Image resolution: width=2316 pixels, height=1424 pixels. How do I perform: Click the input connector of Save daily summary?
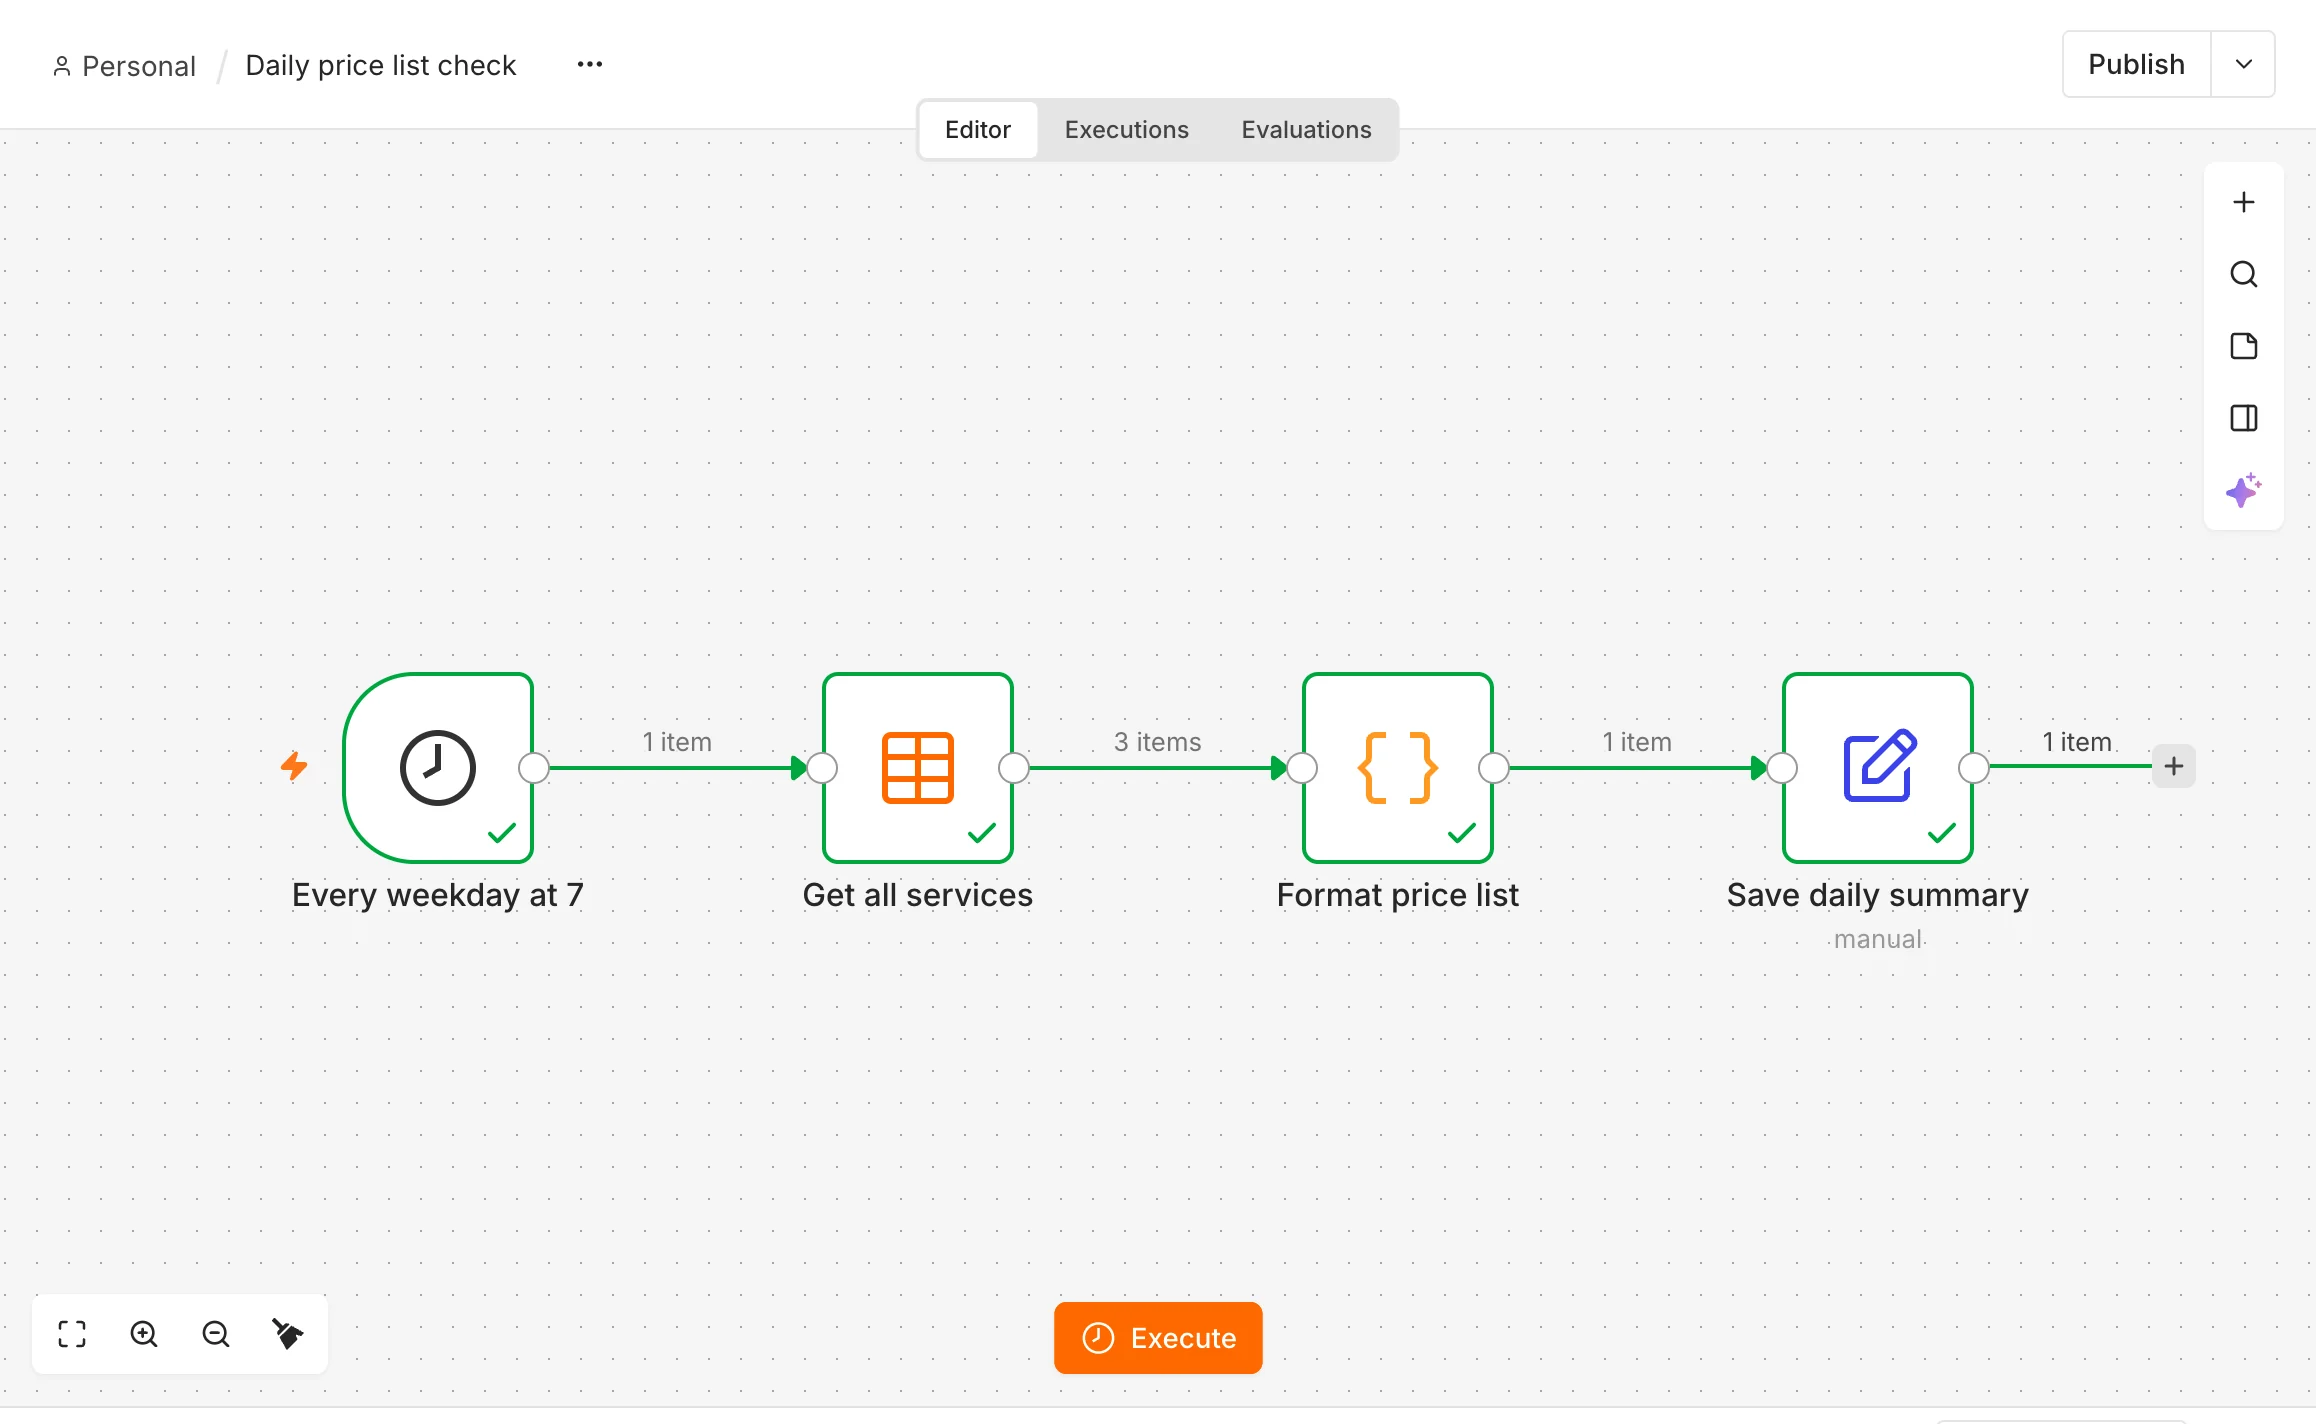(1782, 768)
